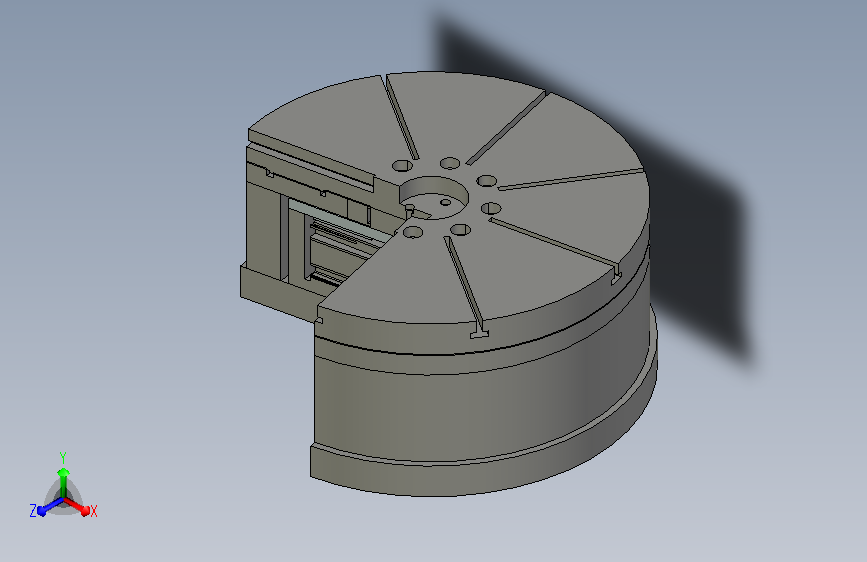867x562 pixels.
Task: Click the blue Z axis of the triad
Action: click(50, 506)
